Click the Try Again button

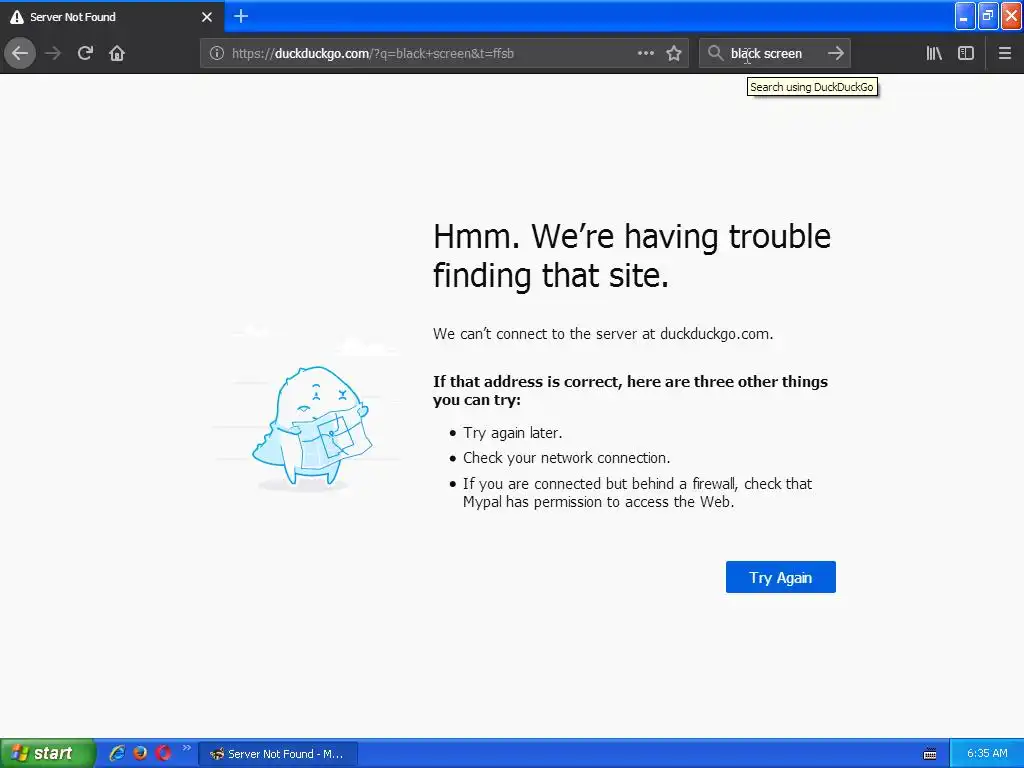pyautogui.click(x=780, y=577)
